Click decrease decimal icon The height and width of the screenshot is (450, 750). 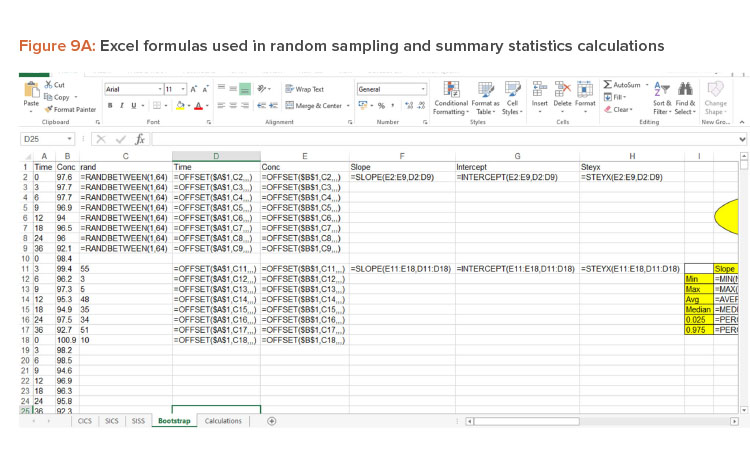point(421,106)
